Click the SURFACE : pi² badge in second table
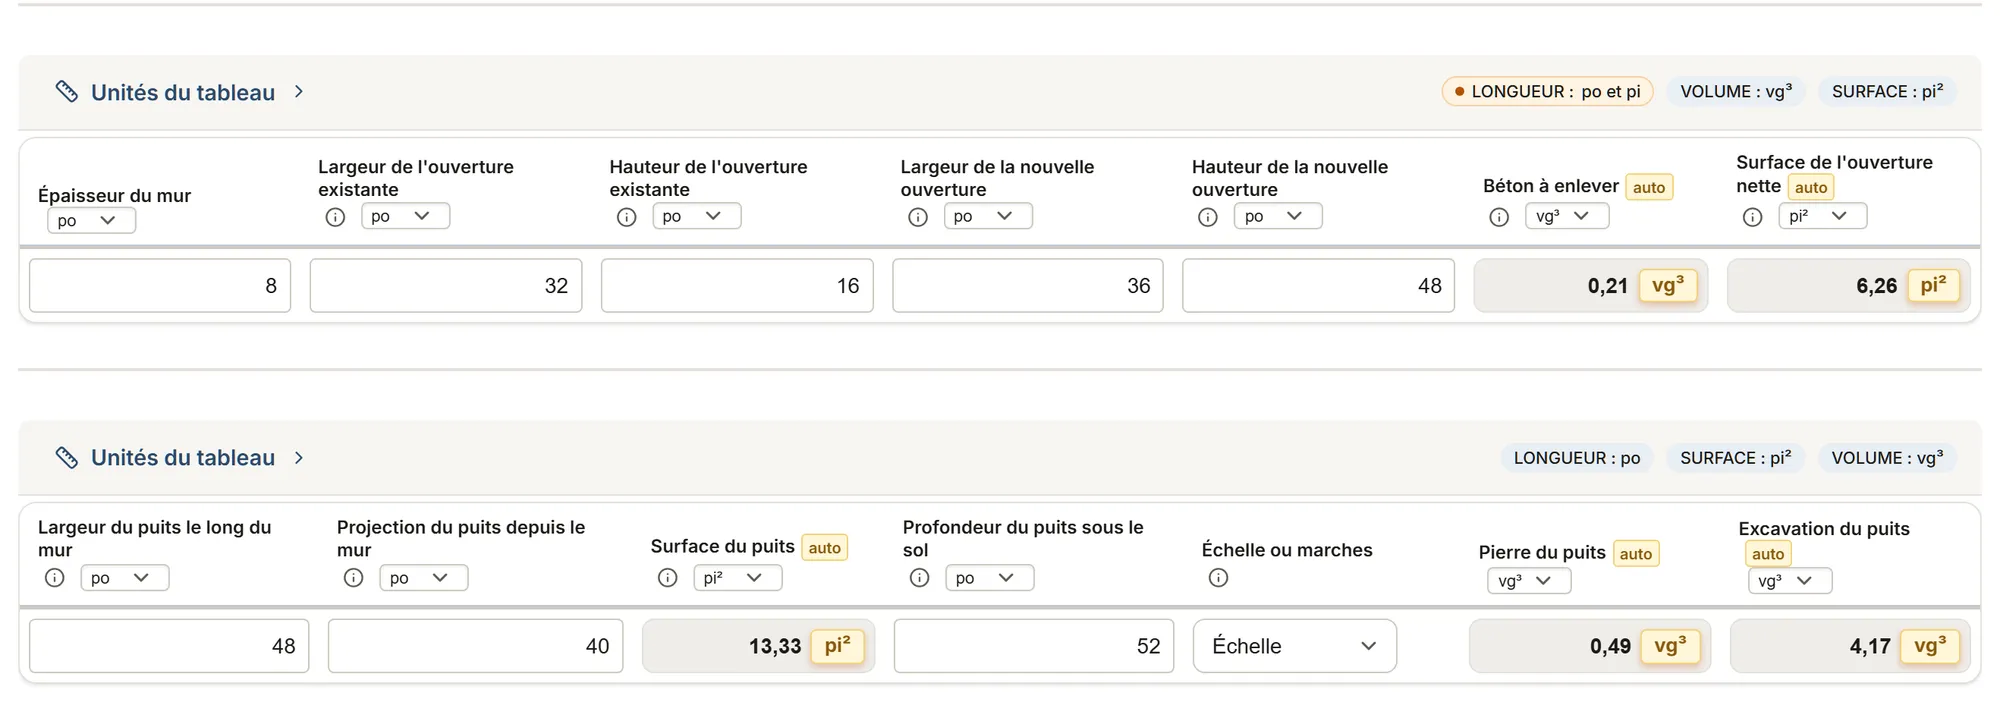This screenshot has height=703, width=2000. (x=1736, y=458)
